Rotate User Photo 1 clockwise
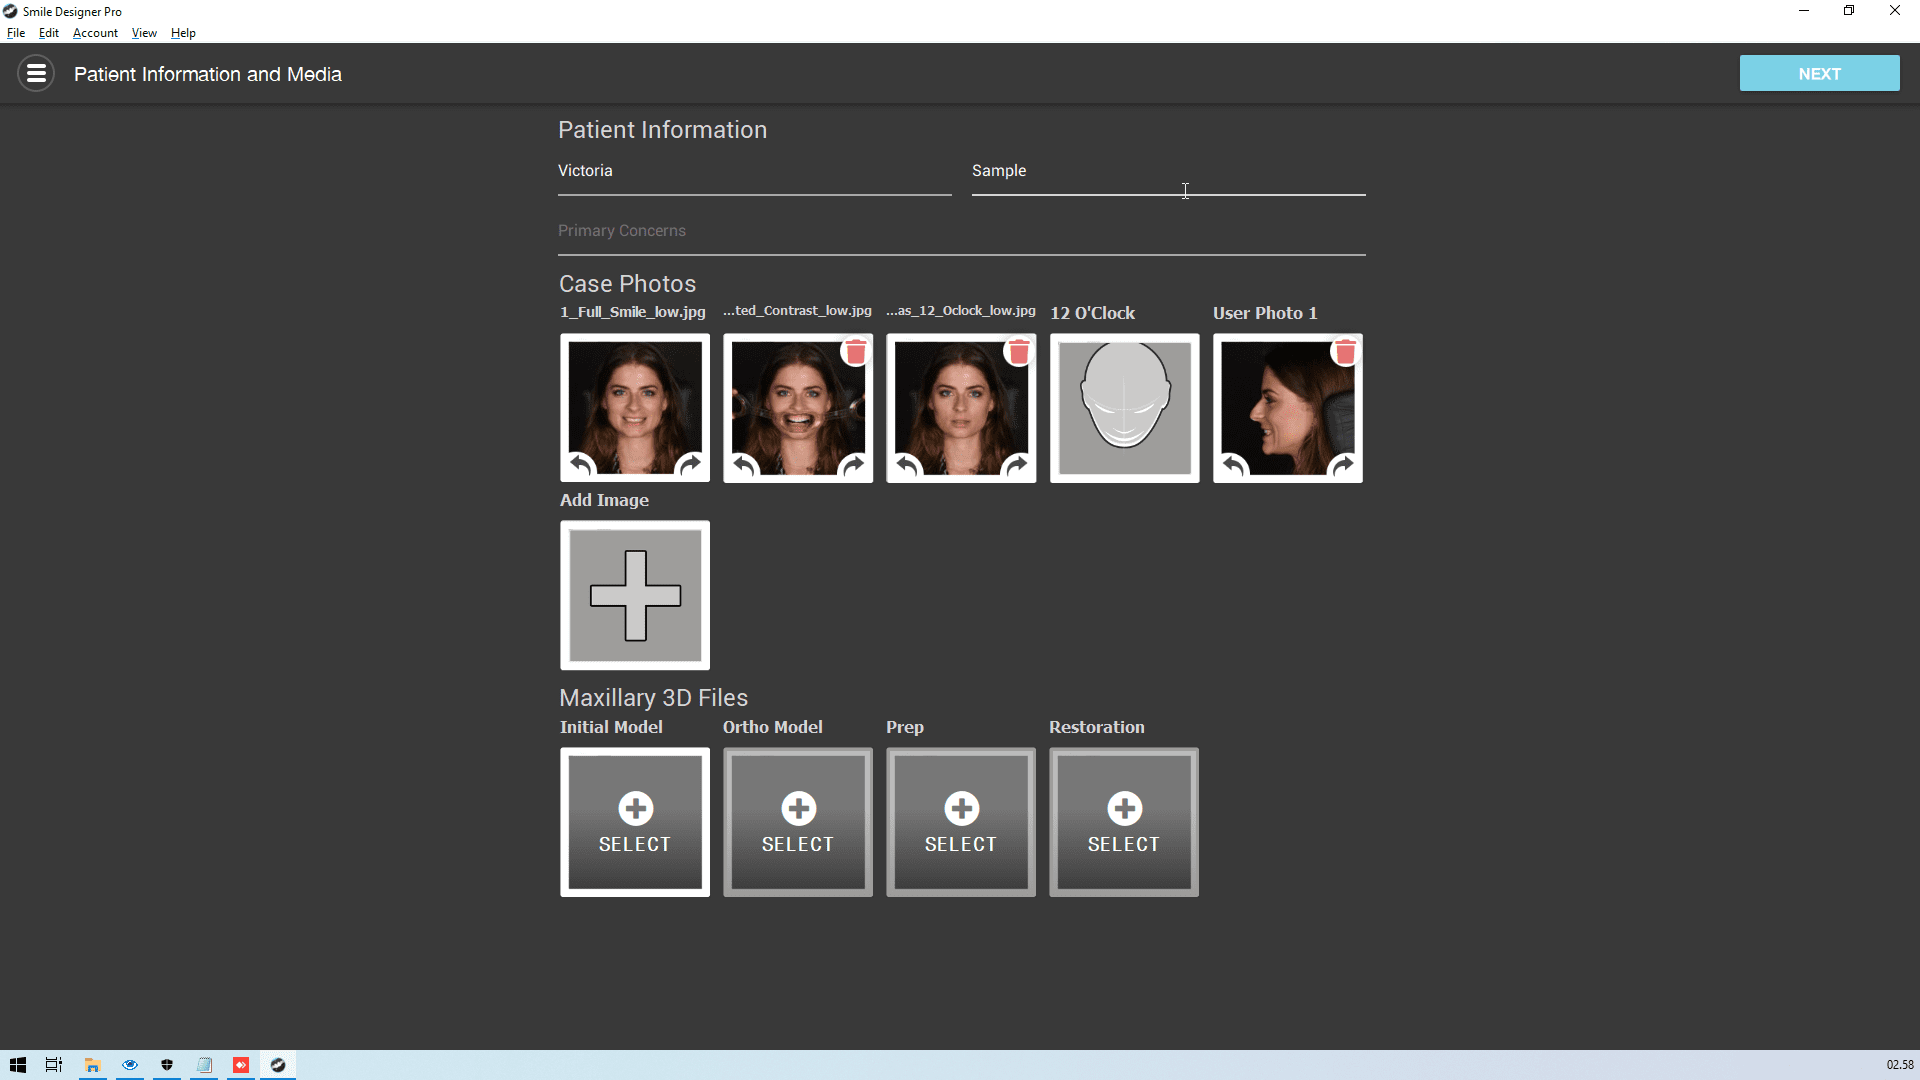 point(1343,465)
